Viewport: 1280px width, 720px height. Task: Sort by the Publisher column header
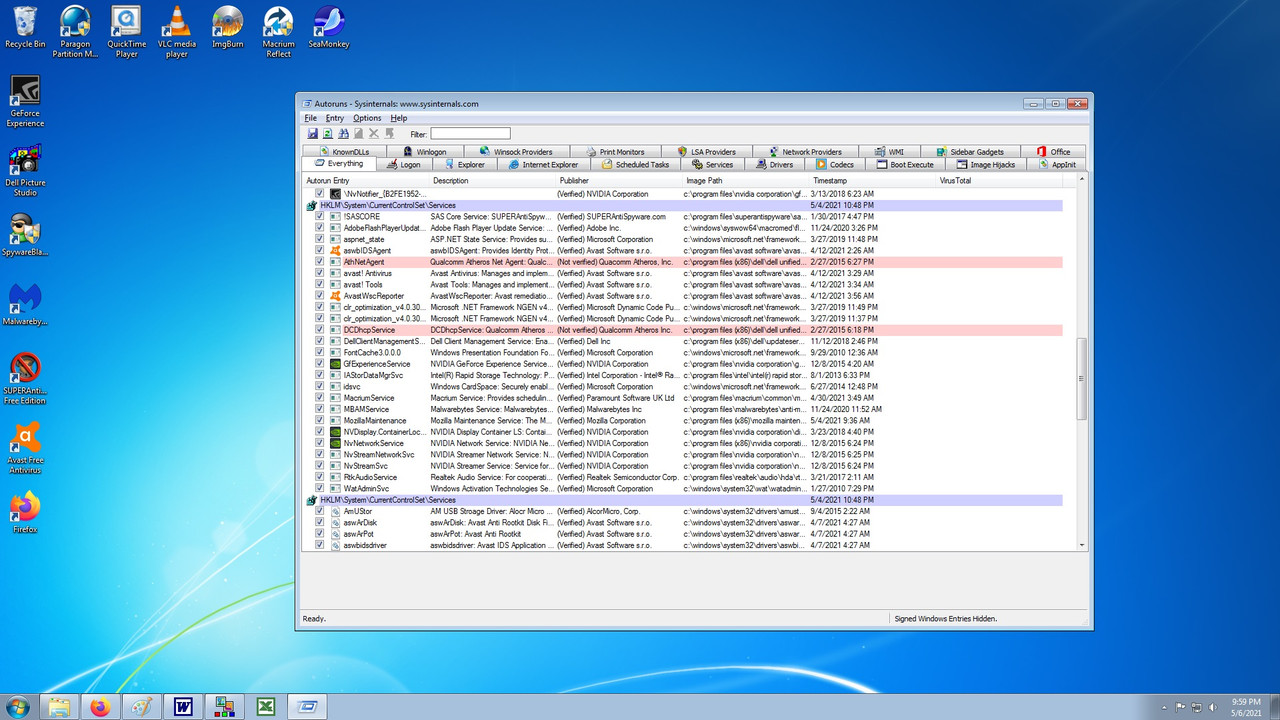[619, 180]
